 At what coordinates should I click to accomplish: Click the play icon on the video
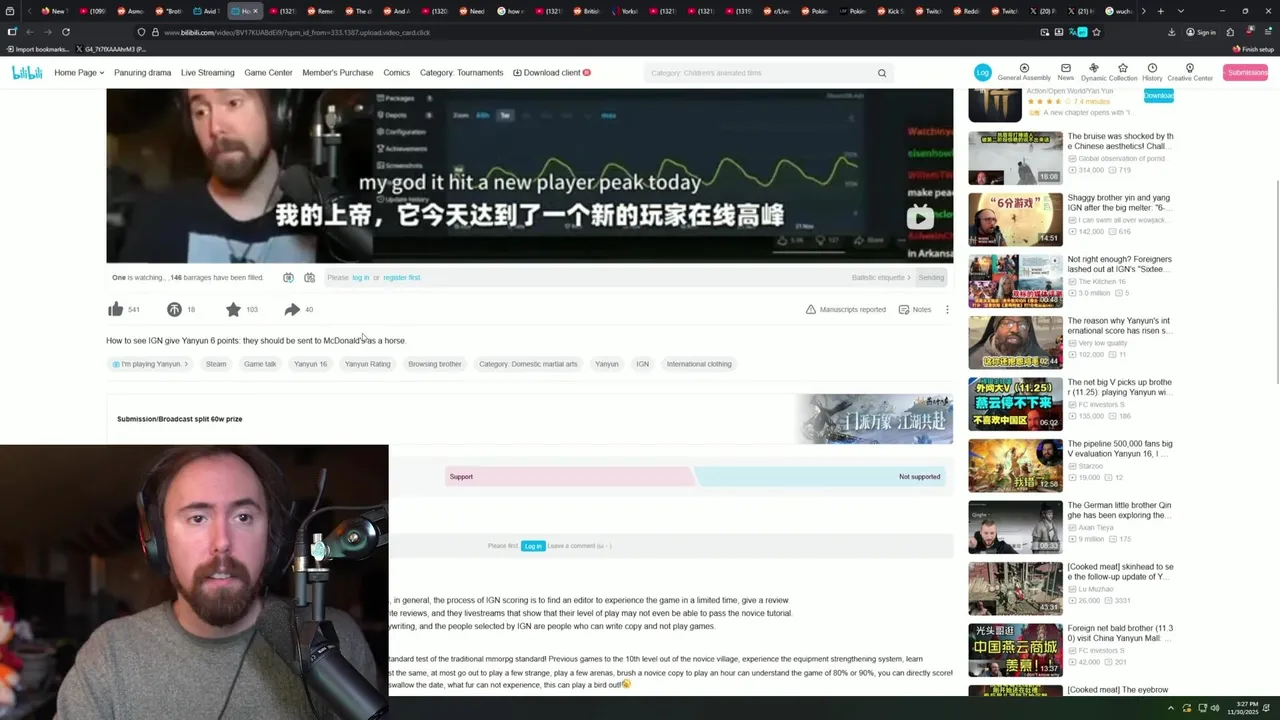(920, 217)
